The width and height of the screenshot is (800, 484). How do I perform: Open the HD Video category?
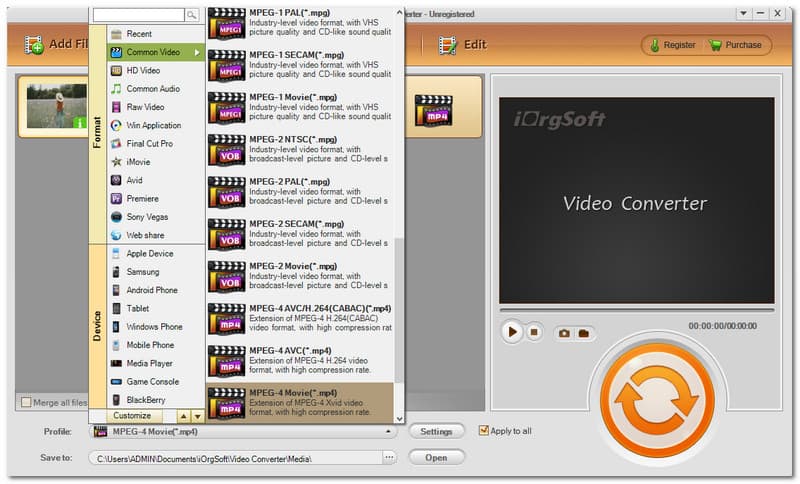(x=156, y=70)
